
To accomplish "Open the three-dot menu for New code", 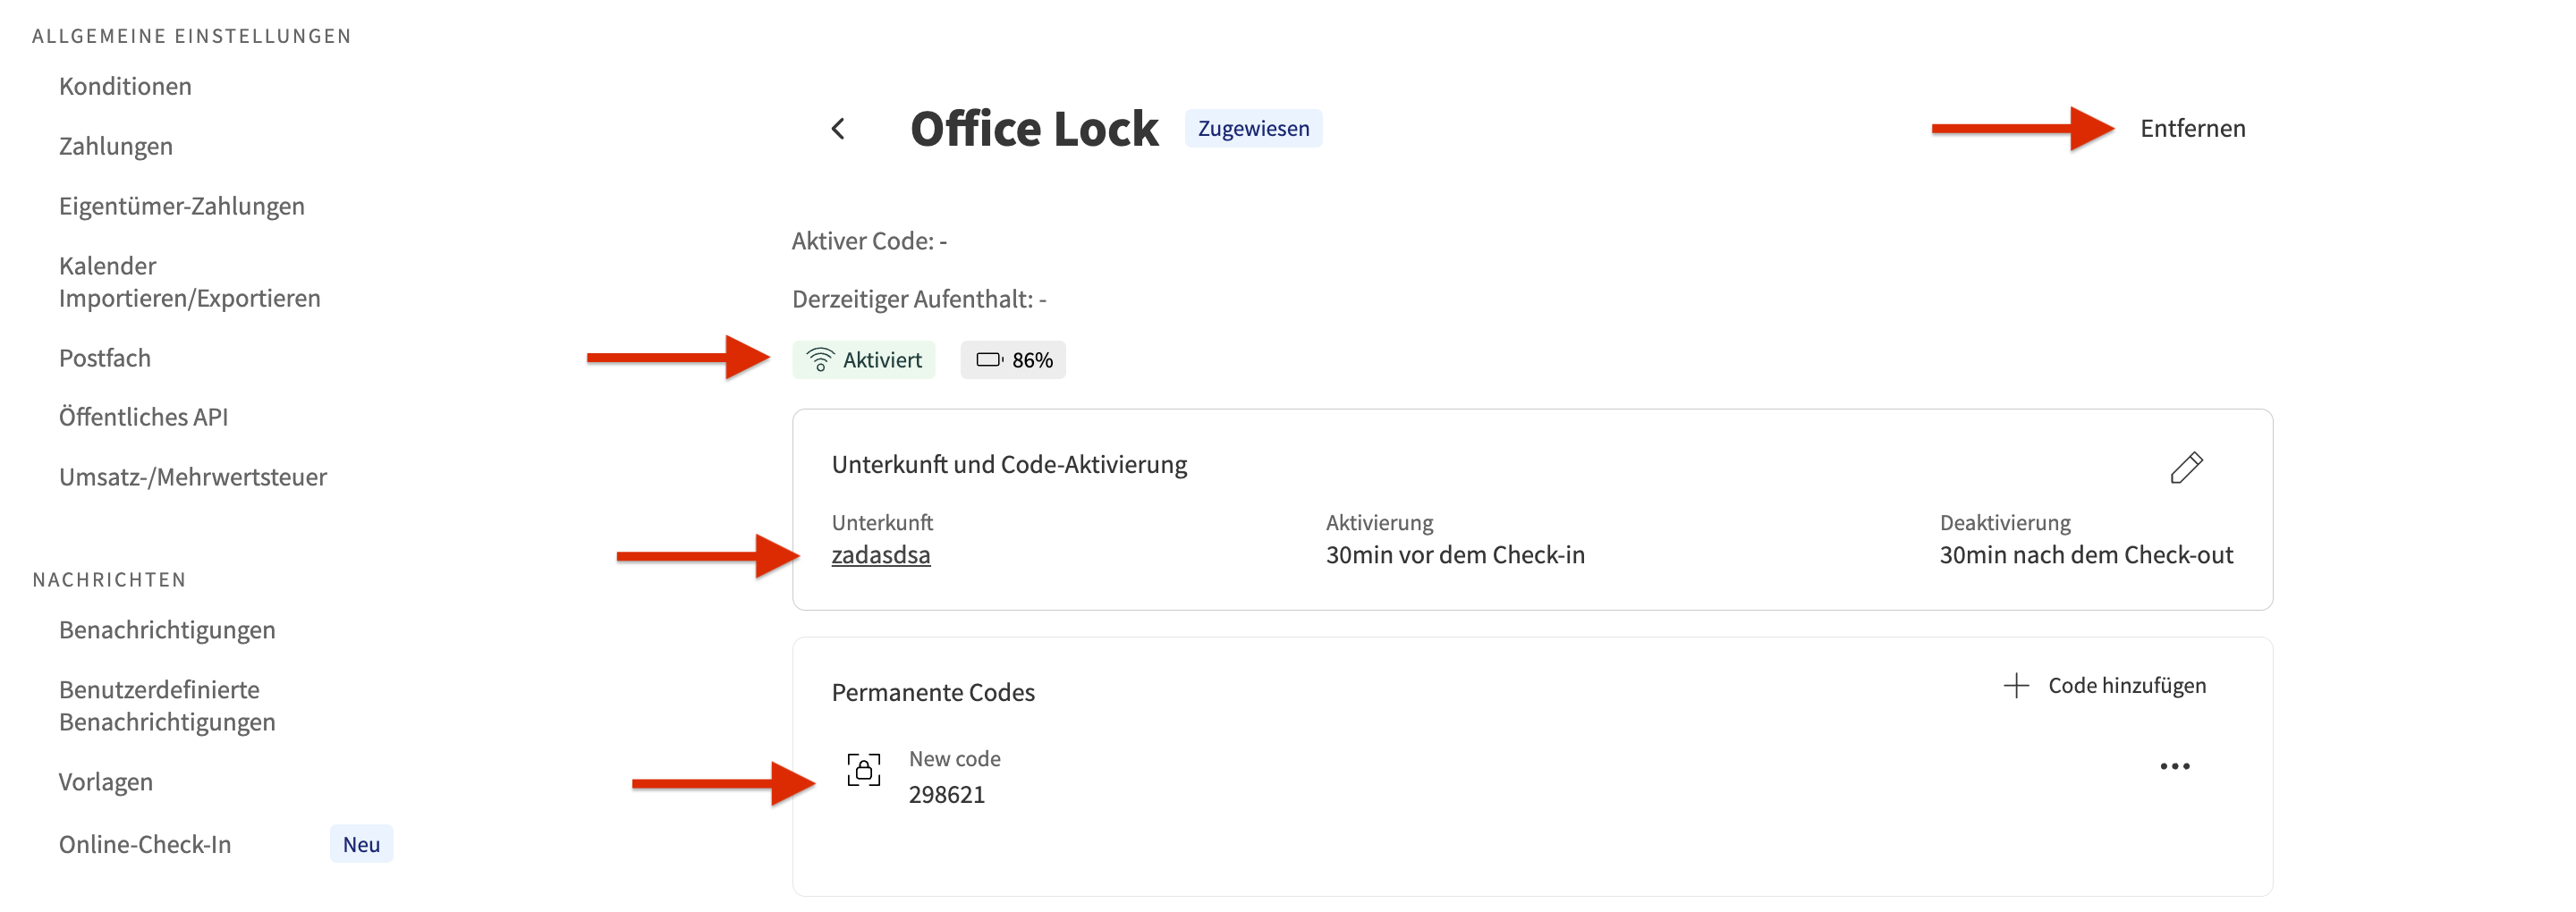I will coord(2174,767).
